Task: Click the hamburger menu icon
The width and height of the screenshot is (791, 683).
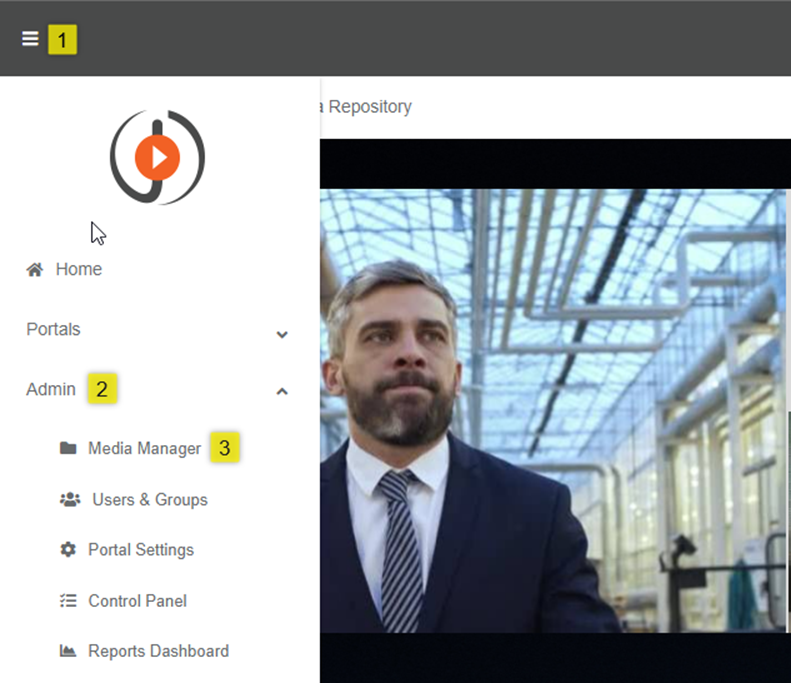Action: (x=31, y=39)
